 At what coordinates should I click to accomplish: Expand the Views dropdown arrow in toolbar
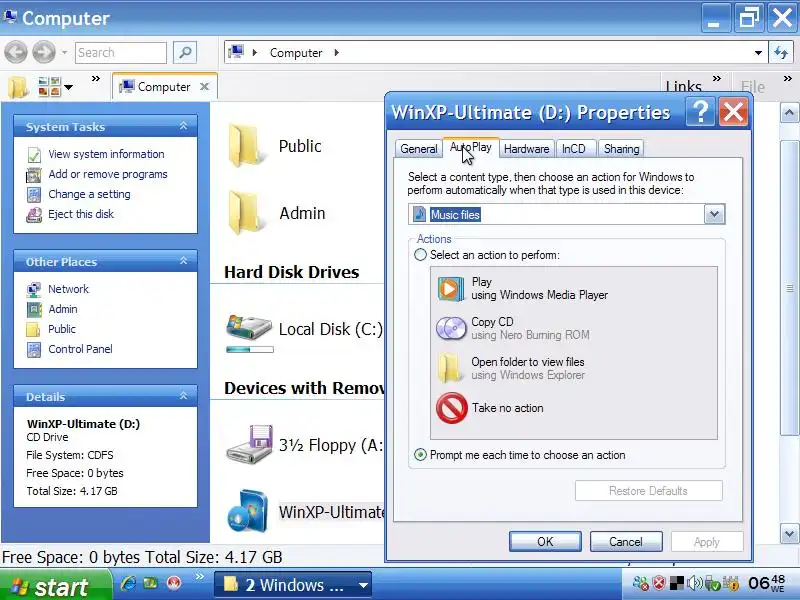pyautogui.click(x=68, y=87)
